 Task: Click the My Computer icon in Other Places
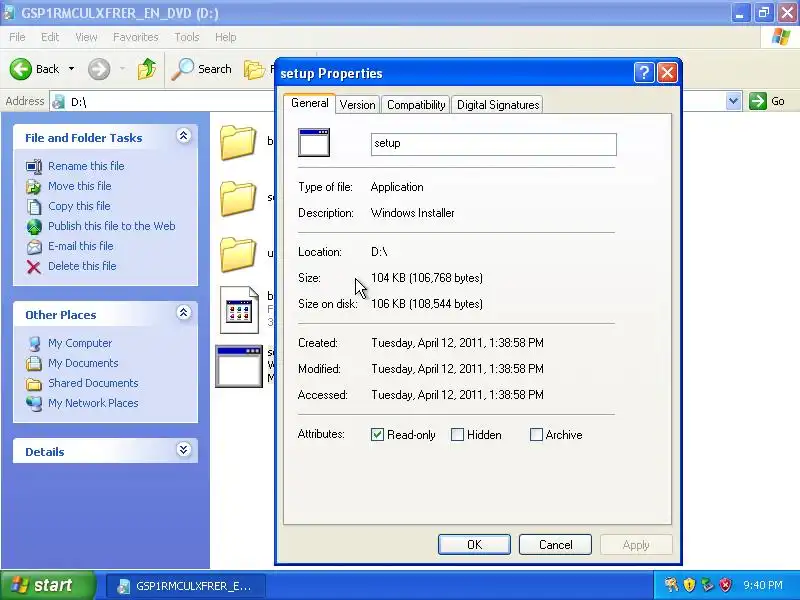(34, 343)
